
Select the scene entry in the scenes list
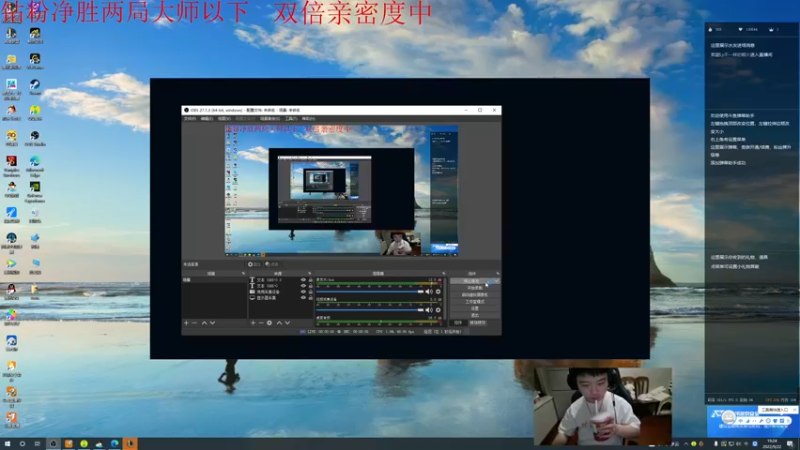coord(214,280)
